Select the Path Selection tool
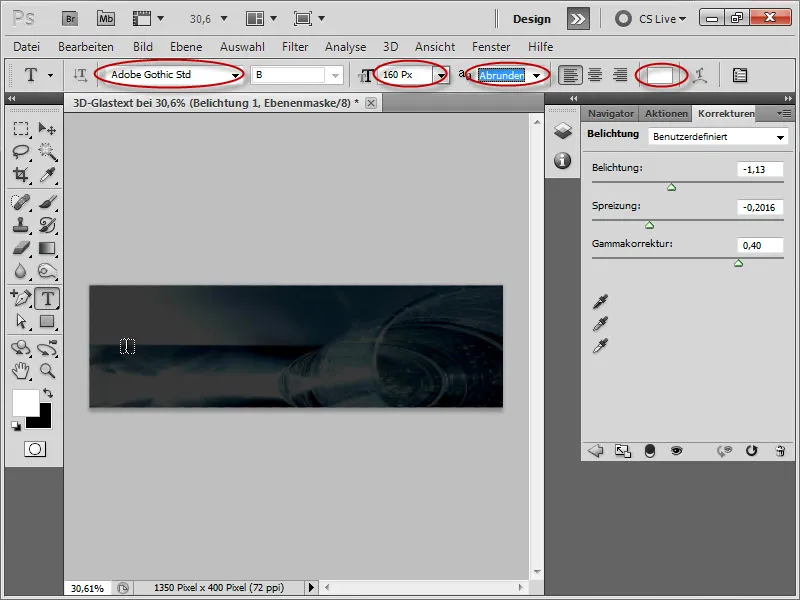Screen dimensions: 800x600 tap(21, 321)
